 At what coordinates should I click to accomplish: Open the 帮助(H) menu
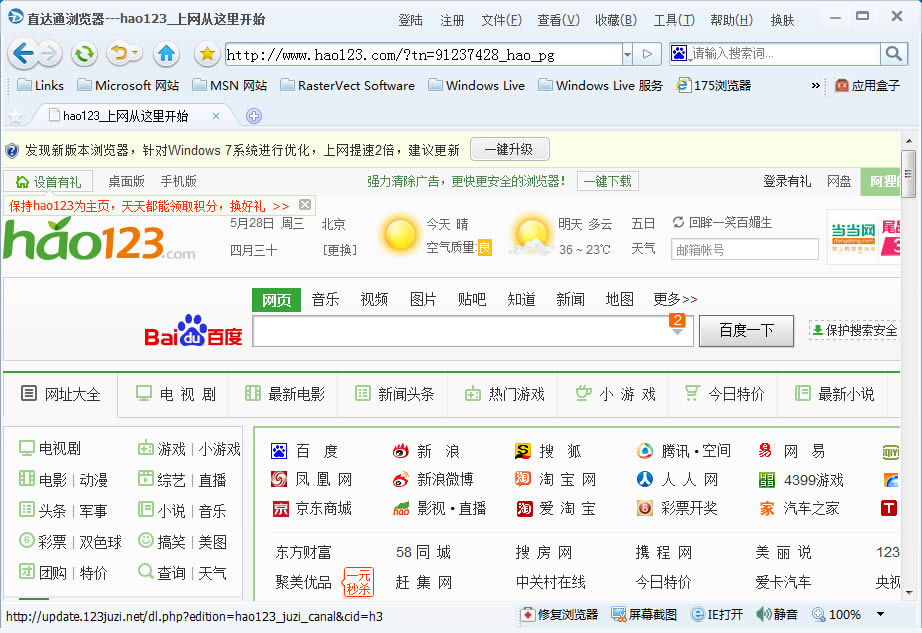(x=731, y=21)
